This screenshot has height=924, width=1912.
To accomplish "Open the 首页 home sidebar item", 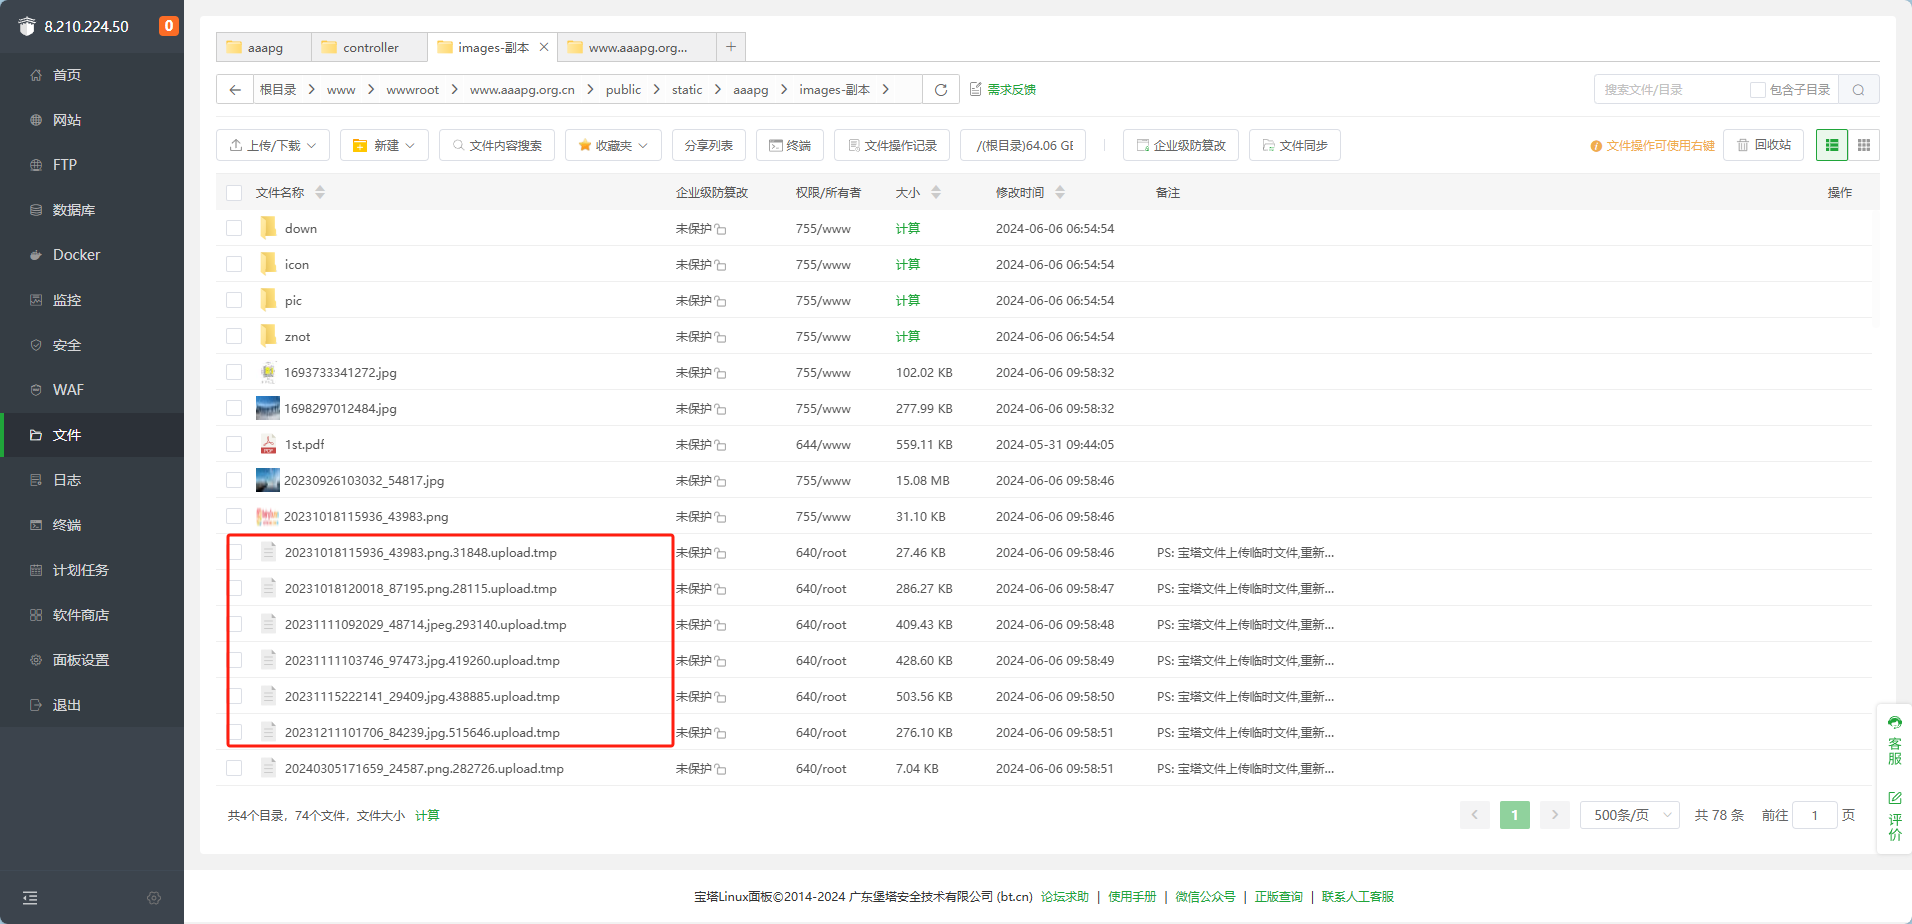I will tap(92, 75).
